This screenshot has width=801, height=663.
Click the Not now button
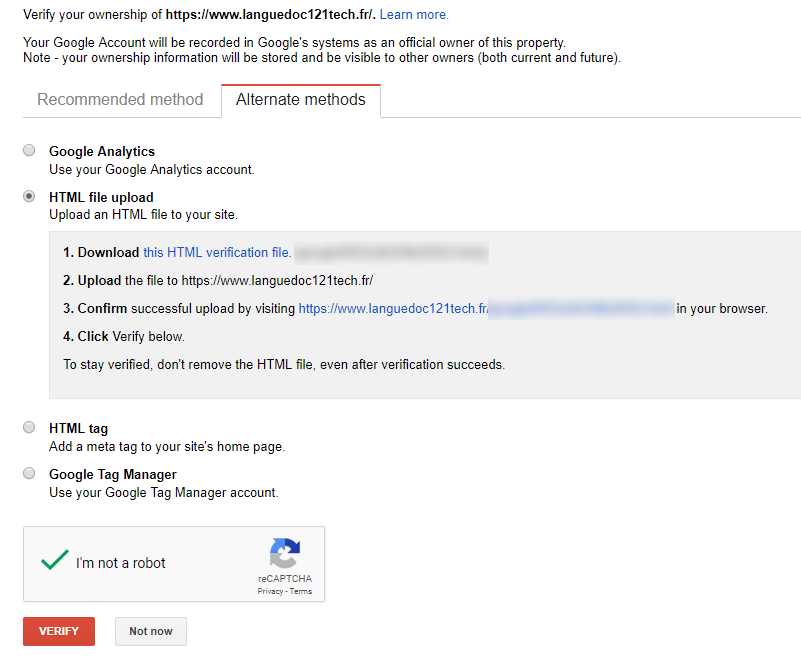150,632
